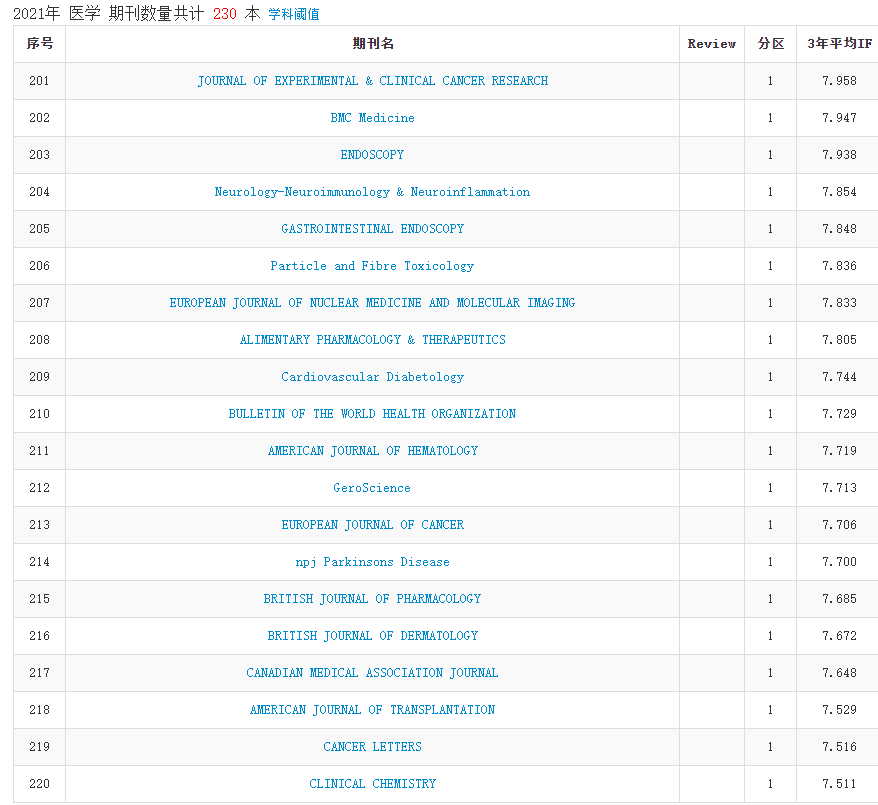Screen dimensions: 878x805
Task: Click serial number 201
Action: 39,81
